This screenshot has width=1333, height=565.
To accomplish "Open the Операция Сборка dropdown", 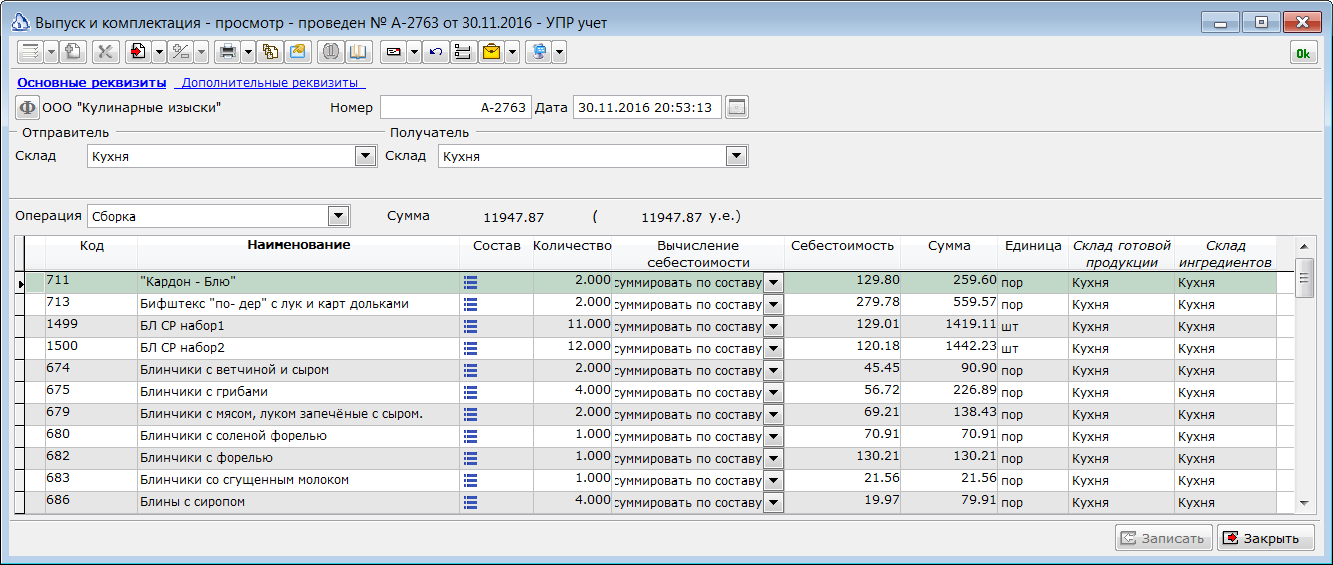I will point(338,216).
